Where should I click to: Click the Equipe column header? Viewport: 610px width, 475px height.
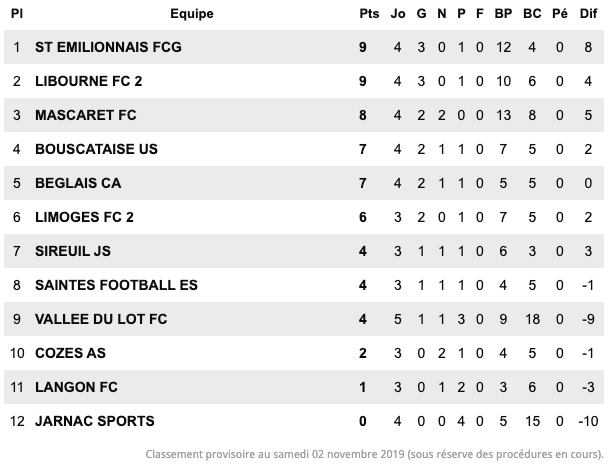pyautogui.click(x=192, y=14)
